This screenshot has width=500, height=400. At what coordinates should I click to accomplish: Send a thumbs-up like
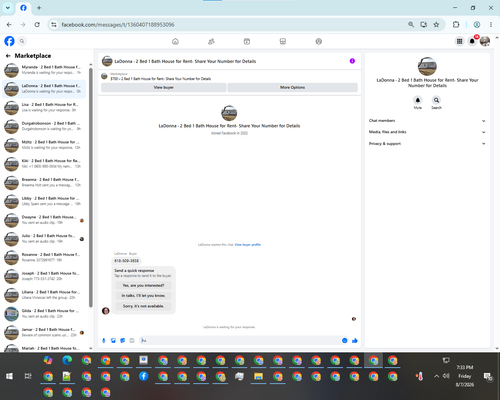[355, 340]
